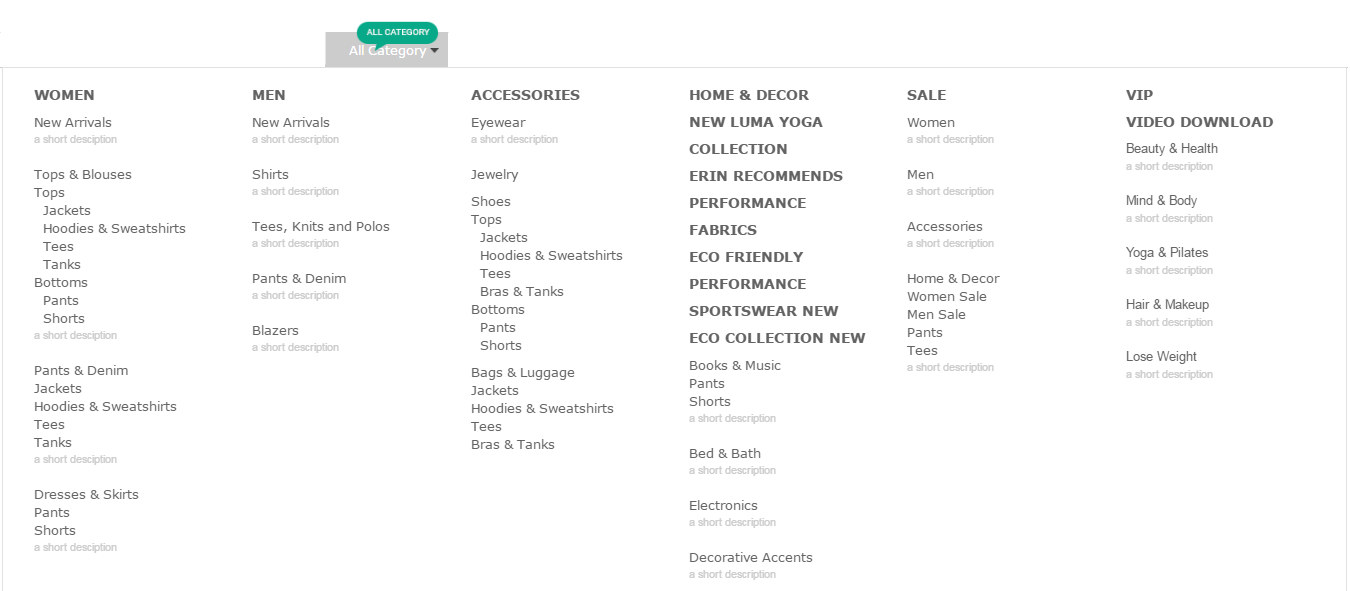The width and height of the screenshot is (1350, 591).
Task: Open VIDEO DOWNLOAD menu heading
Action: 1199,122
